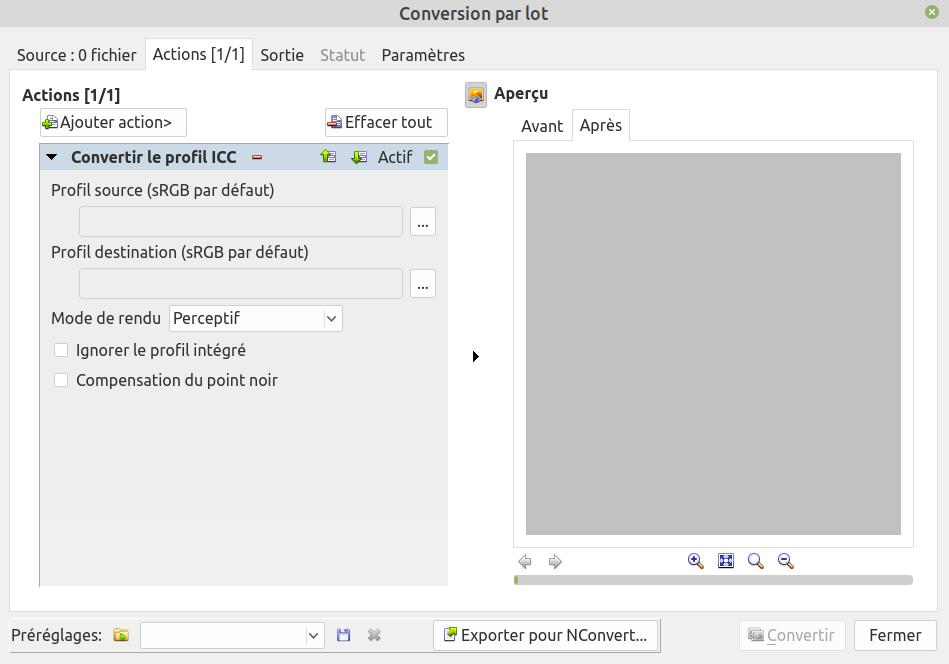Click the fit-to-window preview icon
949x664 pixels.
pos(726,561)
